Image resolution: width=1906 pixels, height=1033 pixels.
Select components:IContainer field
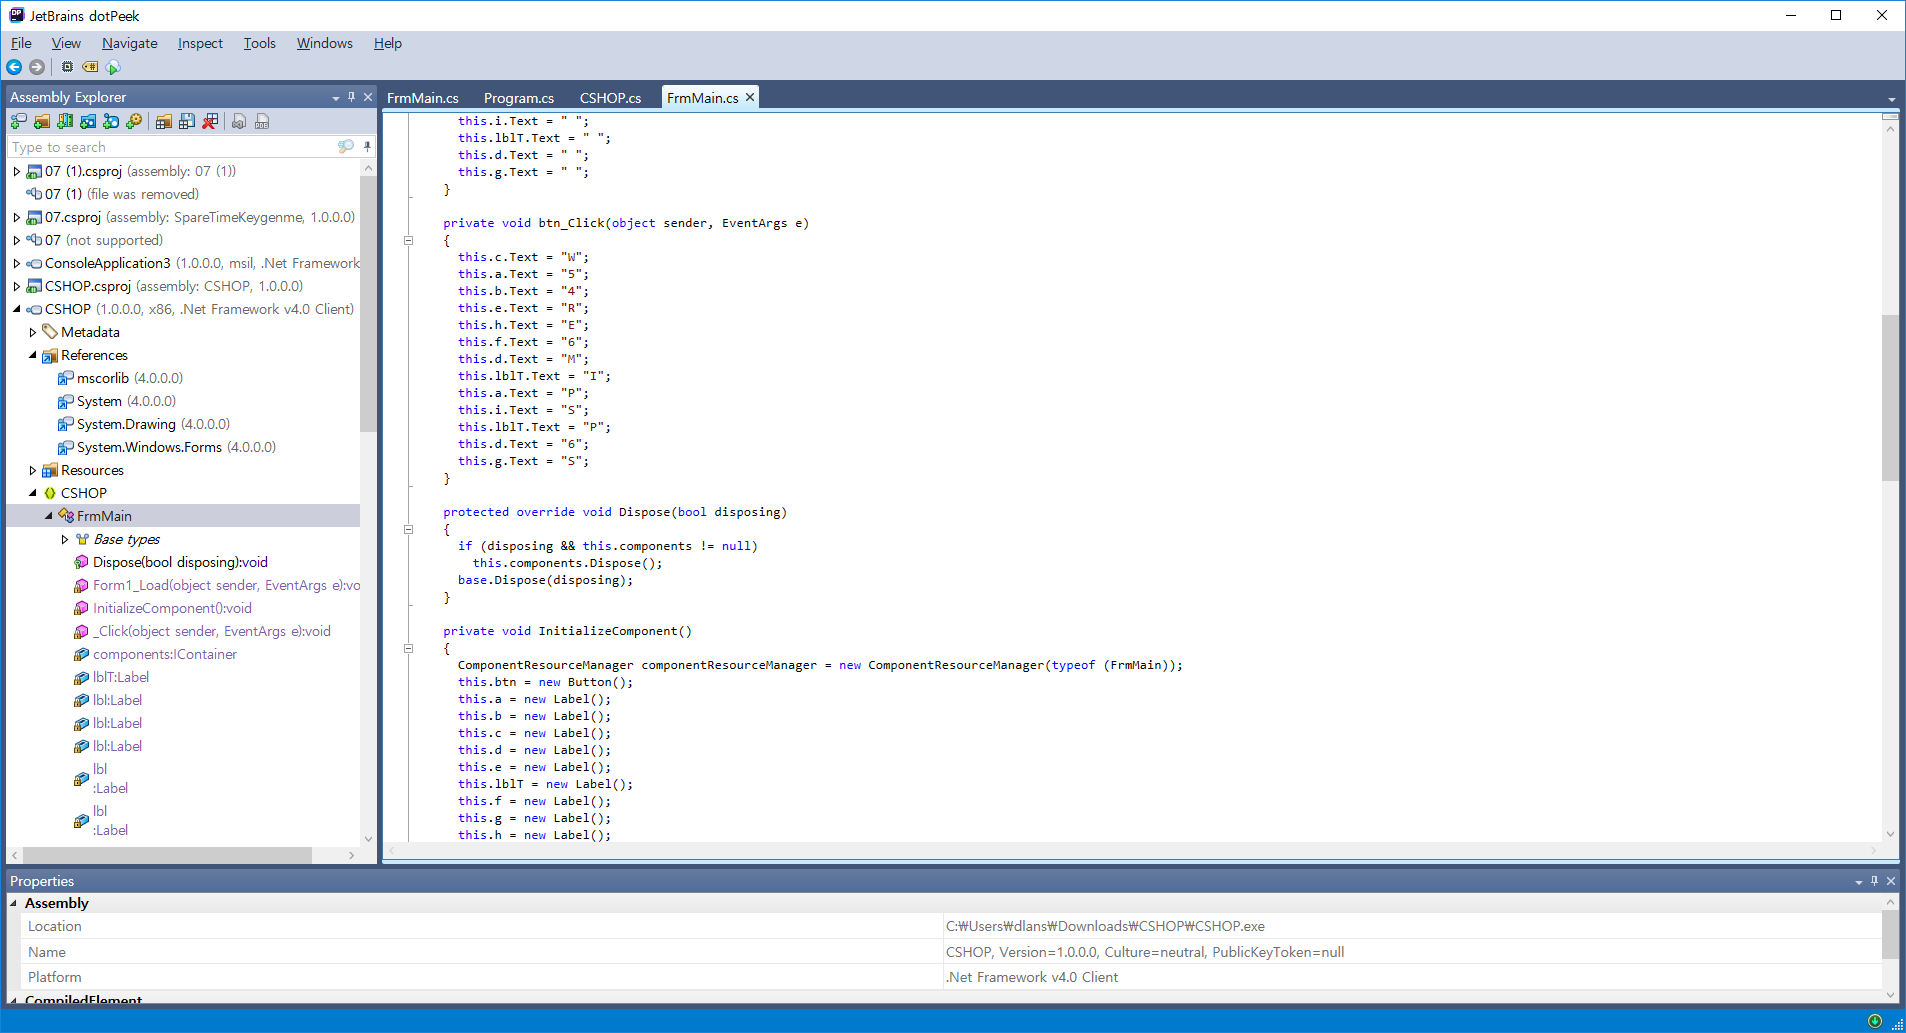pyautogui.click(x=155, y=654)
